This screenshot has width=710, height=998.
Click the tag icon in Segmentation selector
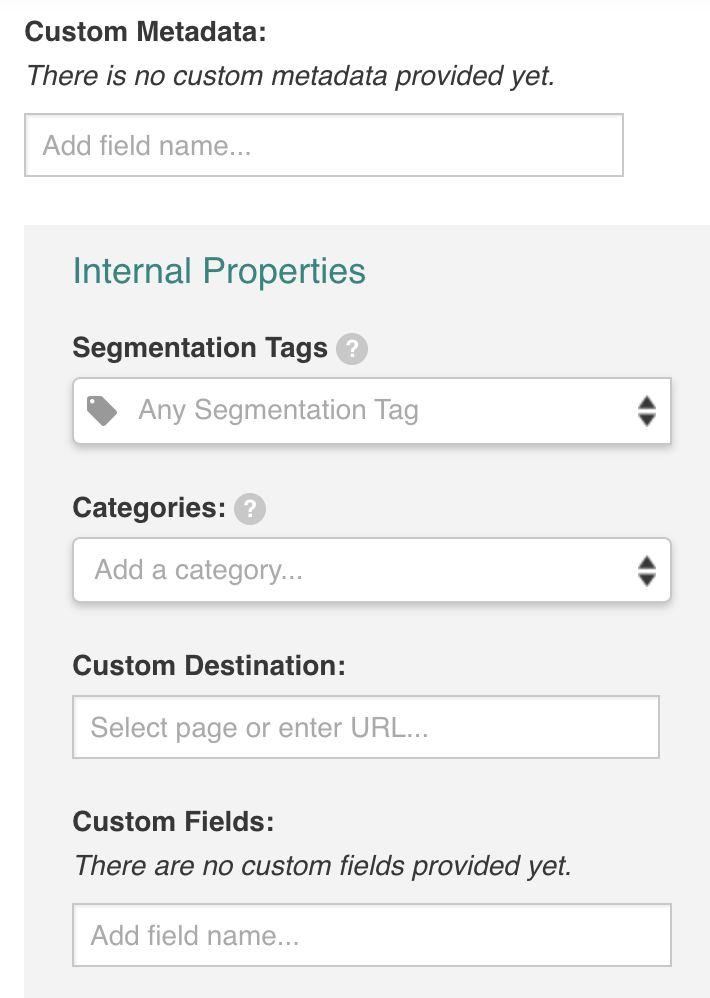(102, 411)
